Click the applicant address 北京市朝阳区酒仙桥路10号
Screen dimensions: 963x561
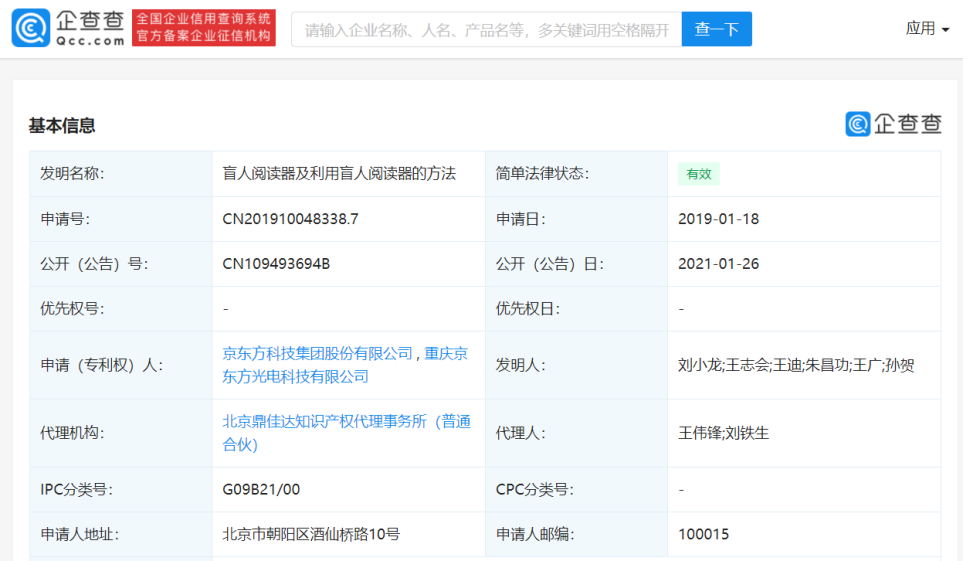(x=311, y=534)
